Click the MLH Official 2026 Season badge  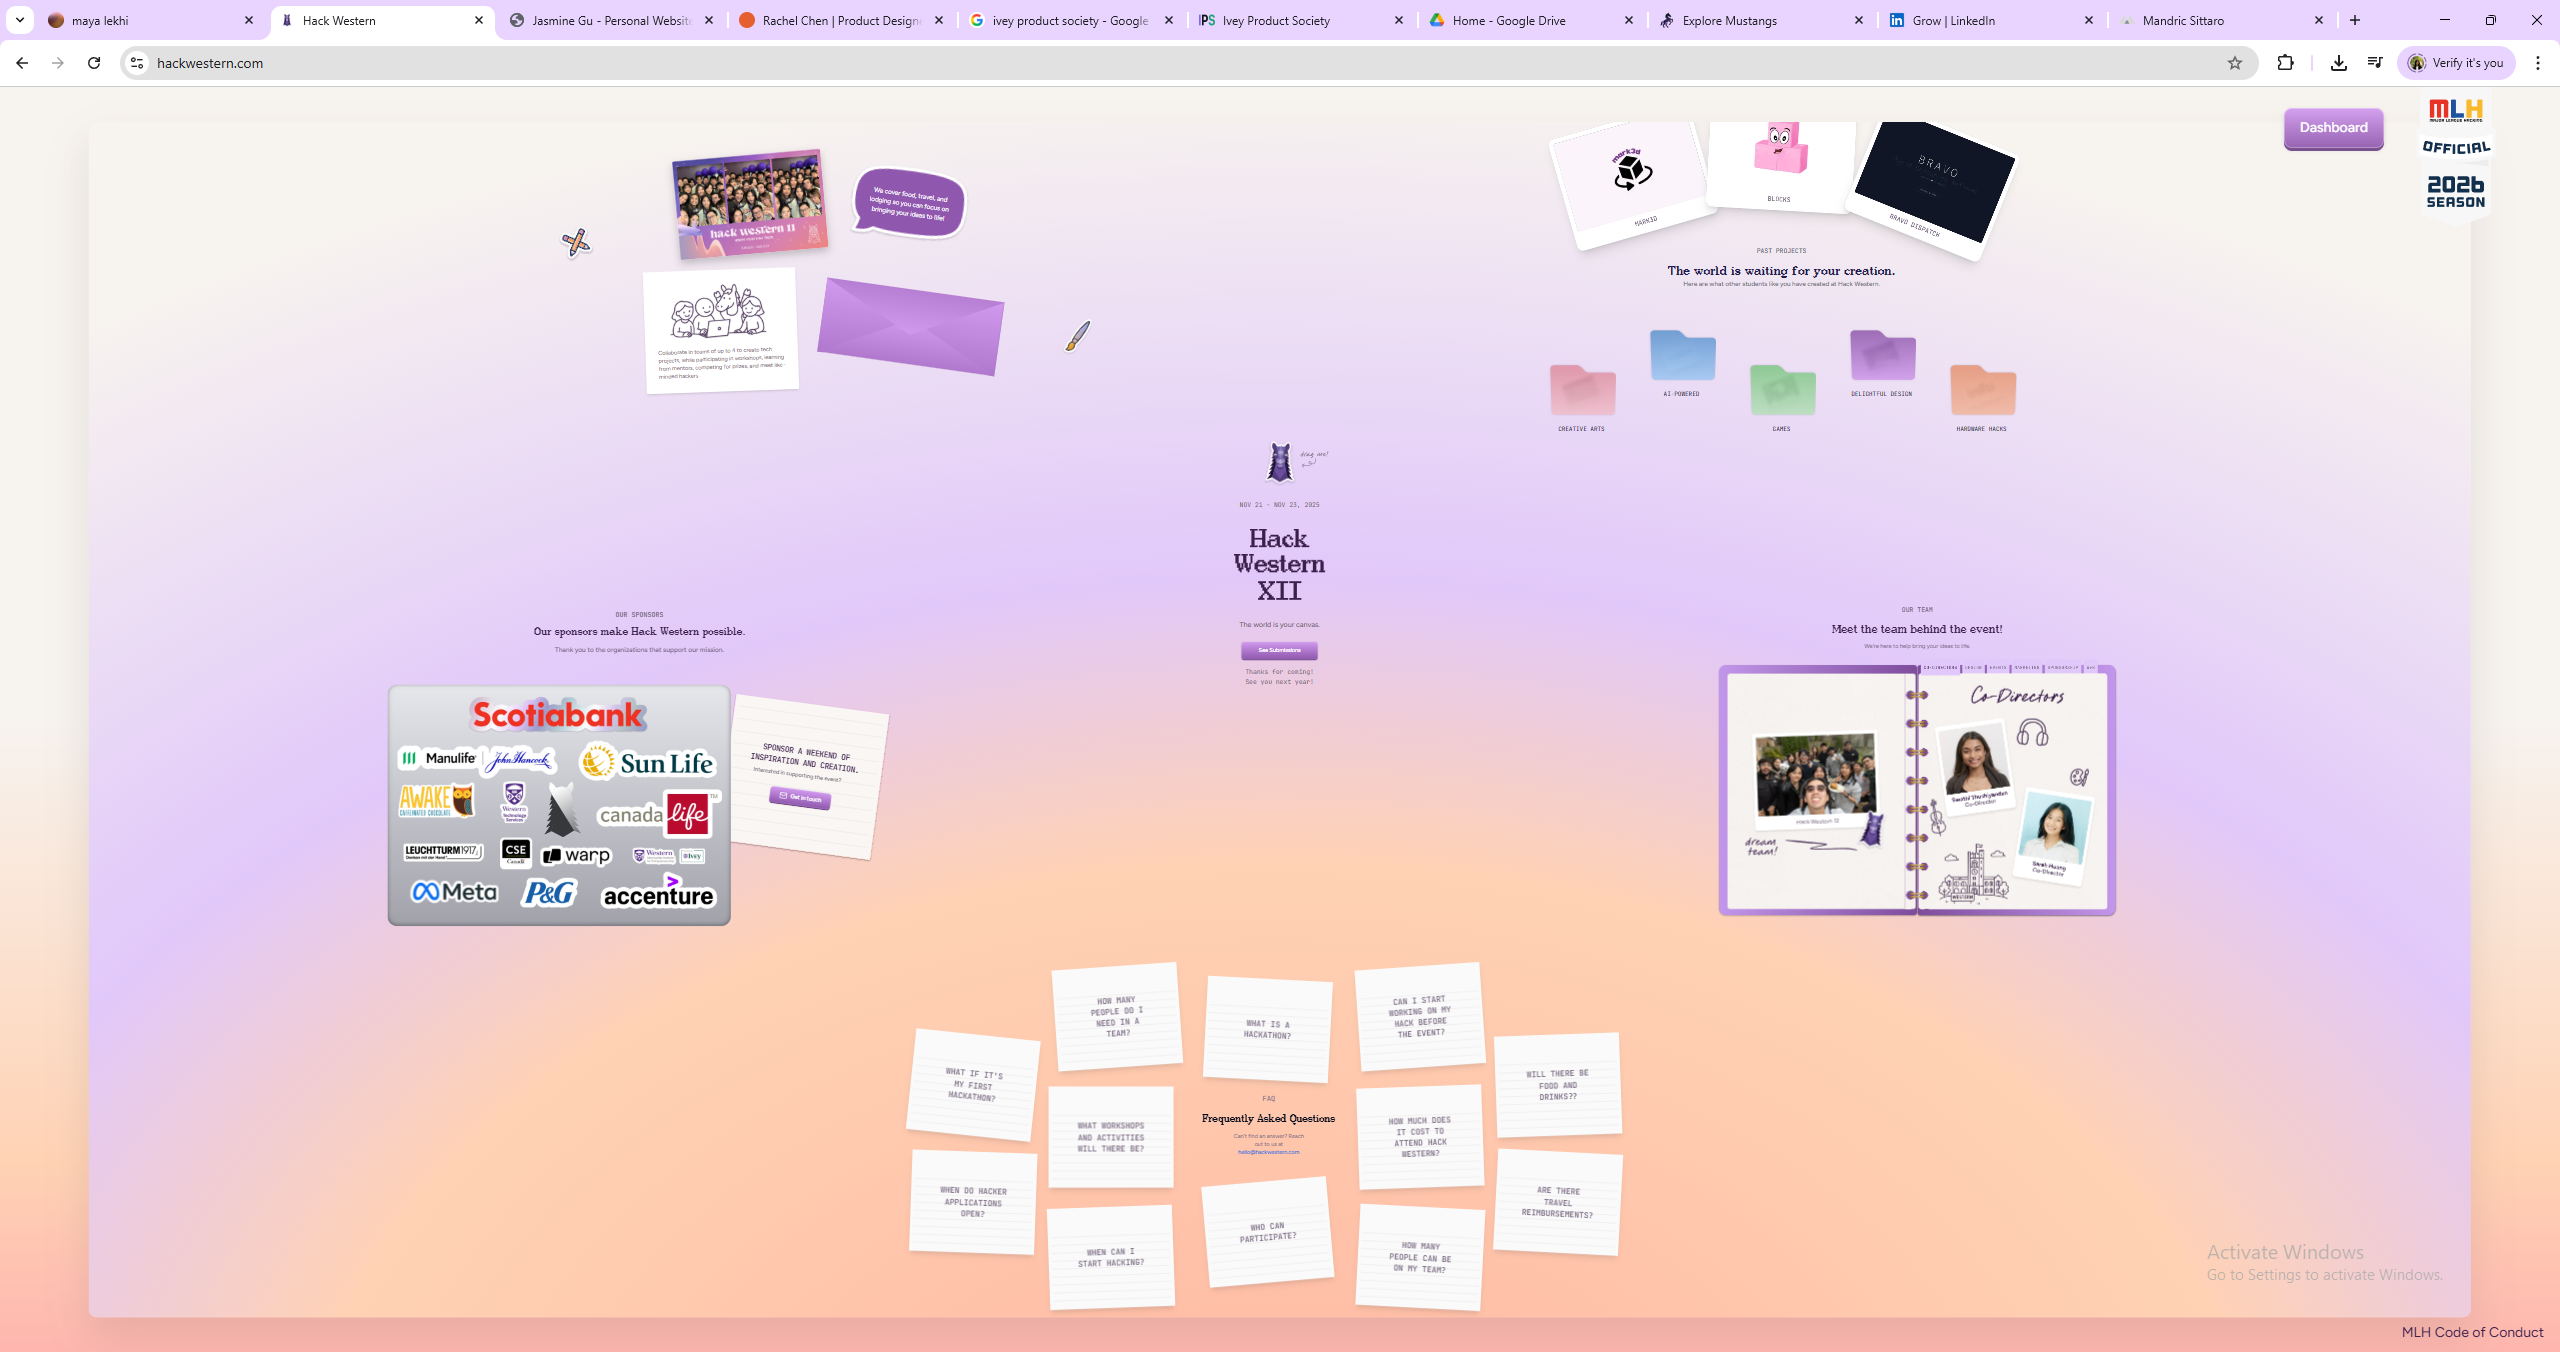pyautogui.click(x=2455, y=155)
